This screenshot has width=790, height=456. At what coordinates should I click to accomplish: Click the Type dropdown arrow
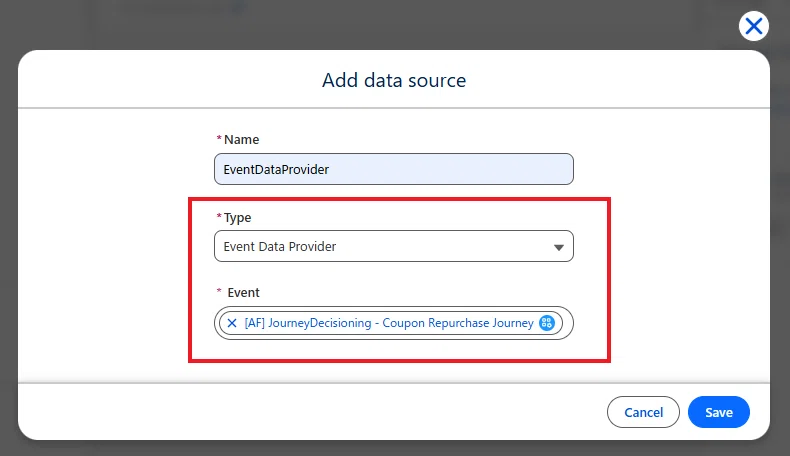click(558, 247)
